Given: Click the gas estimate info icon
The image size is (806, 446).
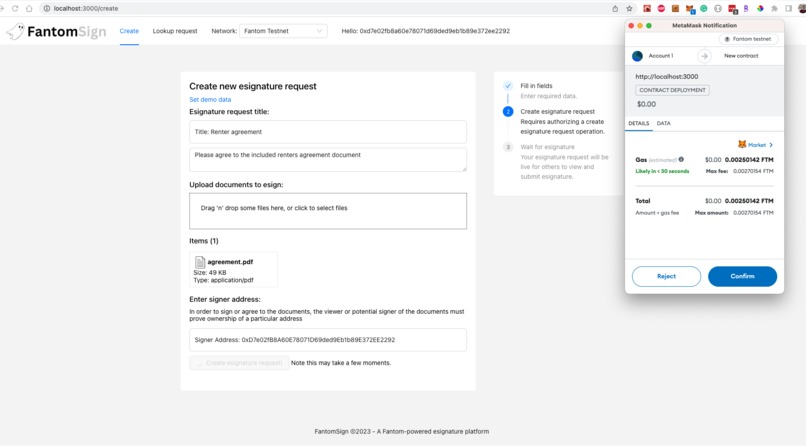Looking at the screenshot, I should (x=681, y=159).
